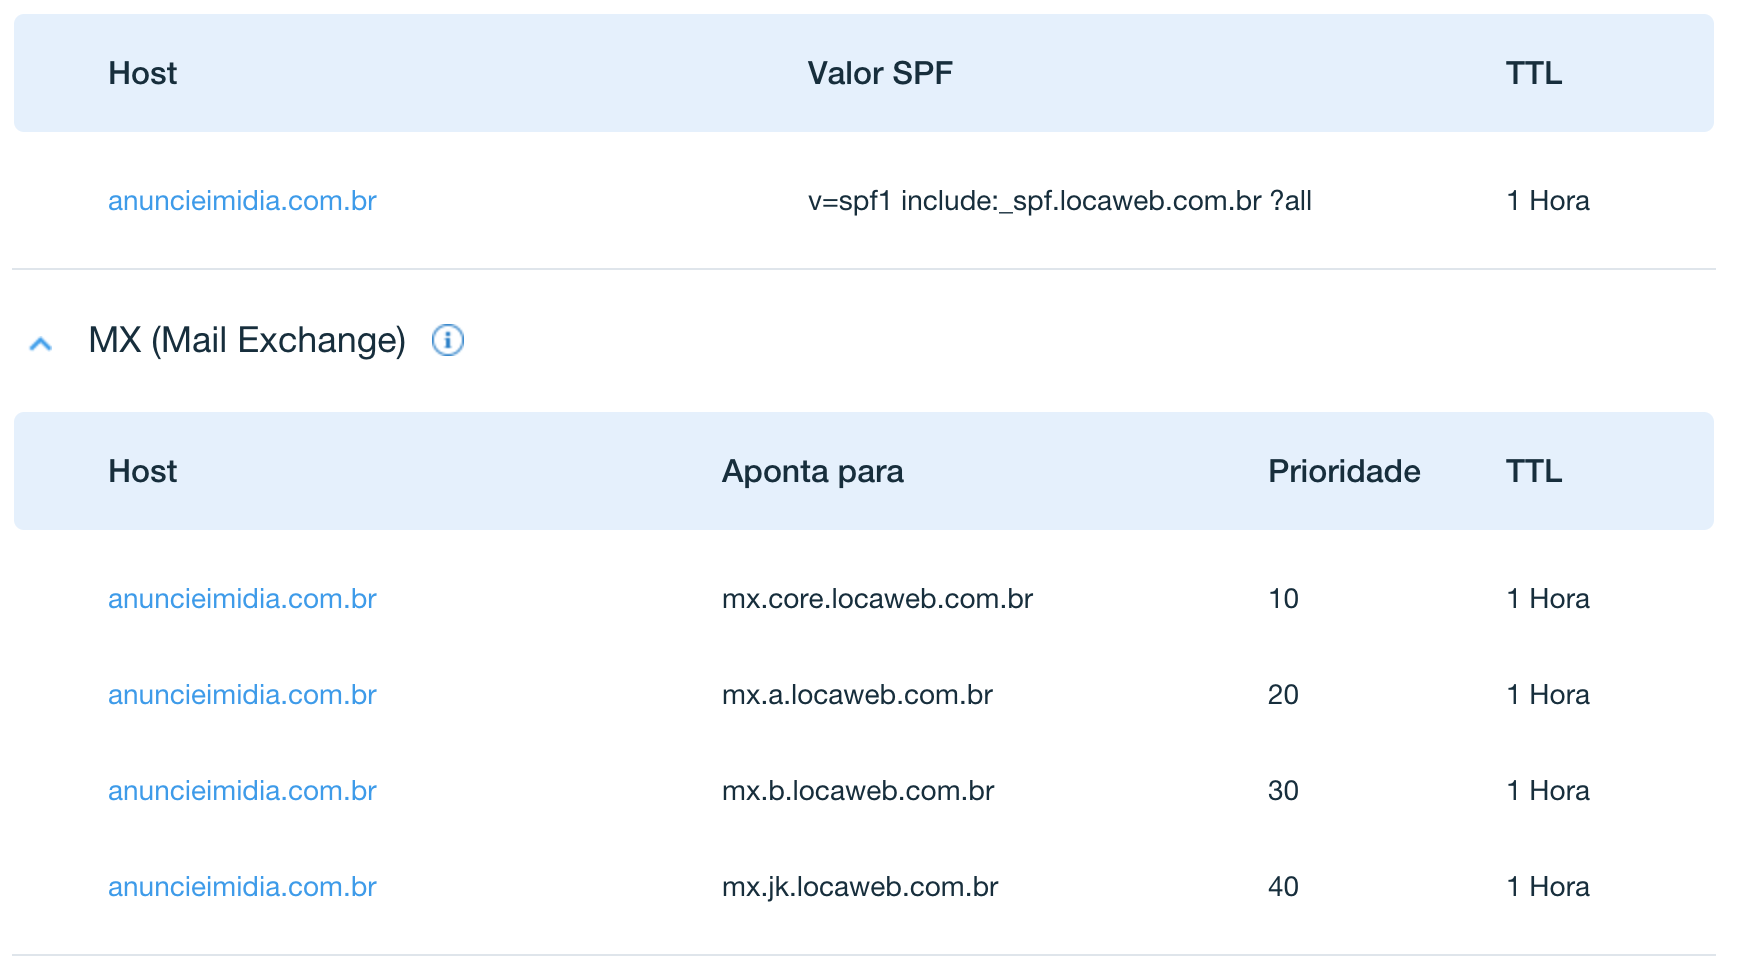Click the MX info icon

447,340
